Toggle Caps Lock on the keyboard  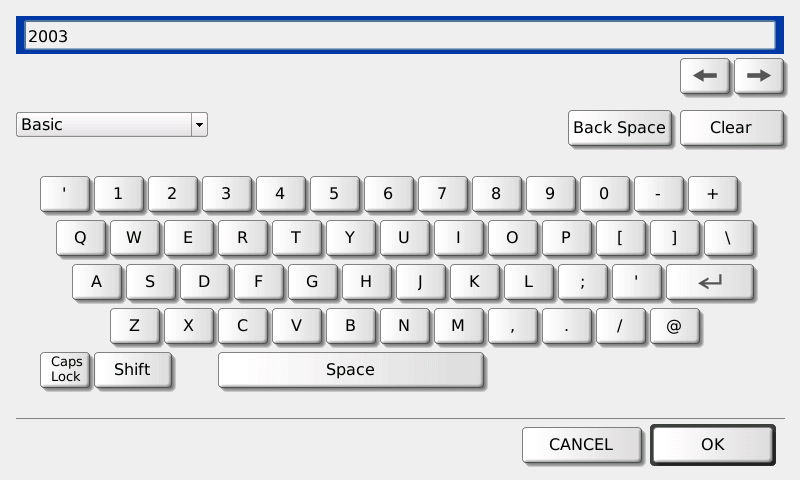pyautogui.click(x=66, y=369)
